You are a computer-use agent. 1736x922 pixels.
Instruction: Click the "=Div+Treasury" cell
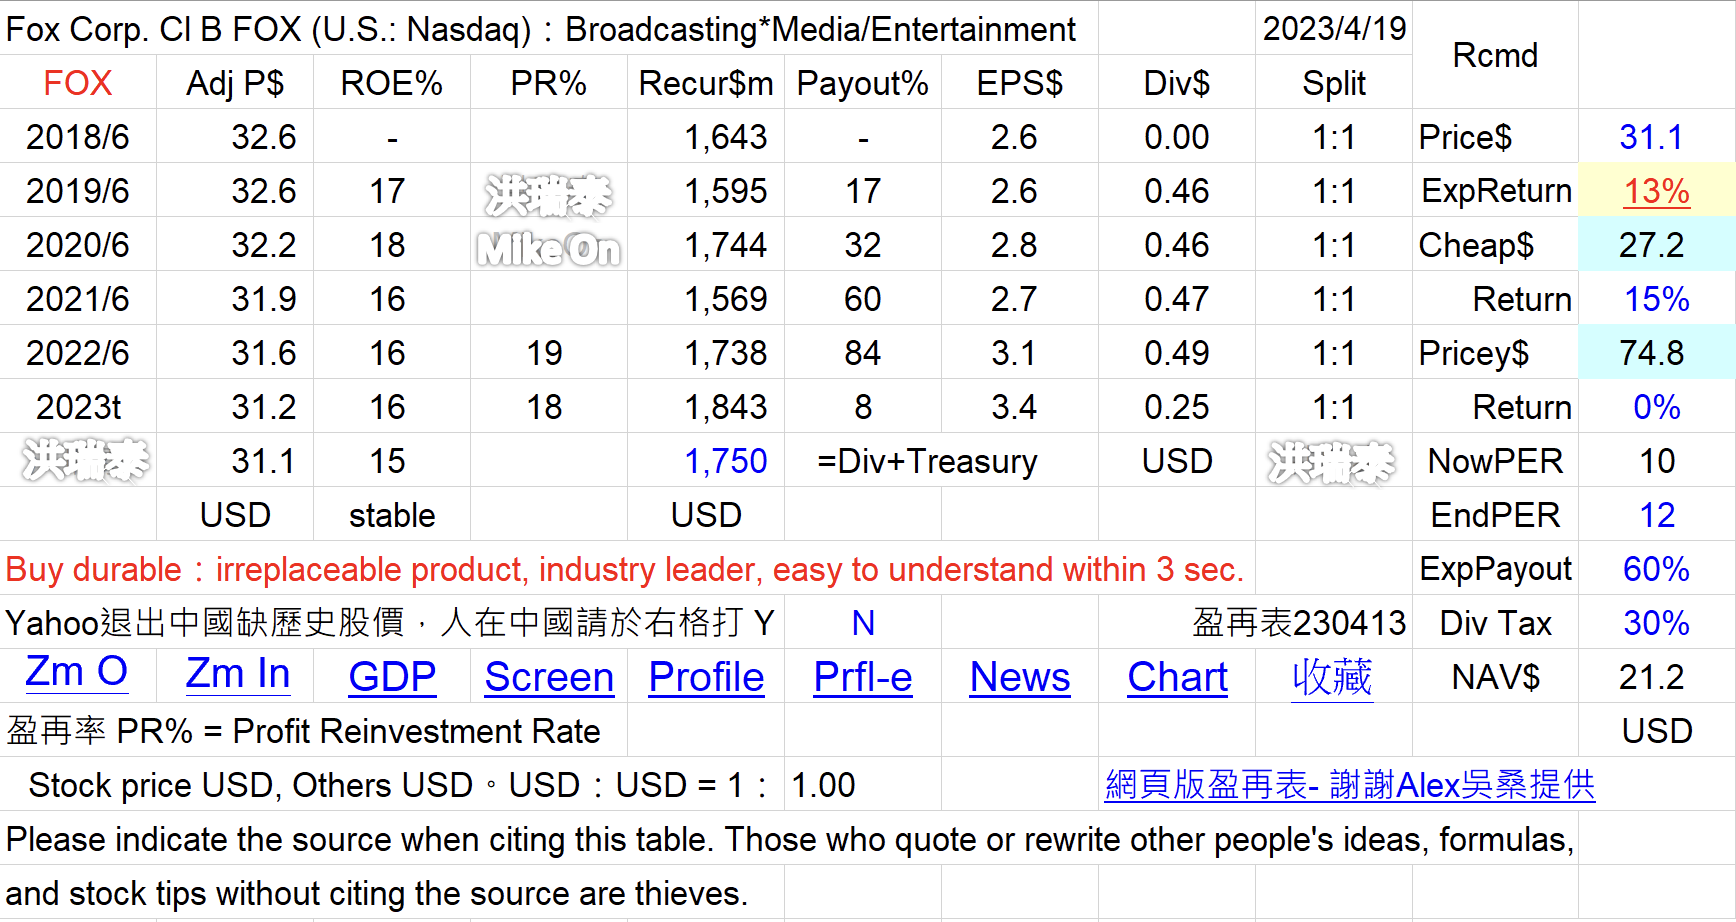click(x=927, y=461)
